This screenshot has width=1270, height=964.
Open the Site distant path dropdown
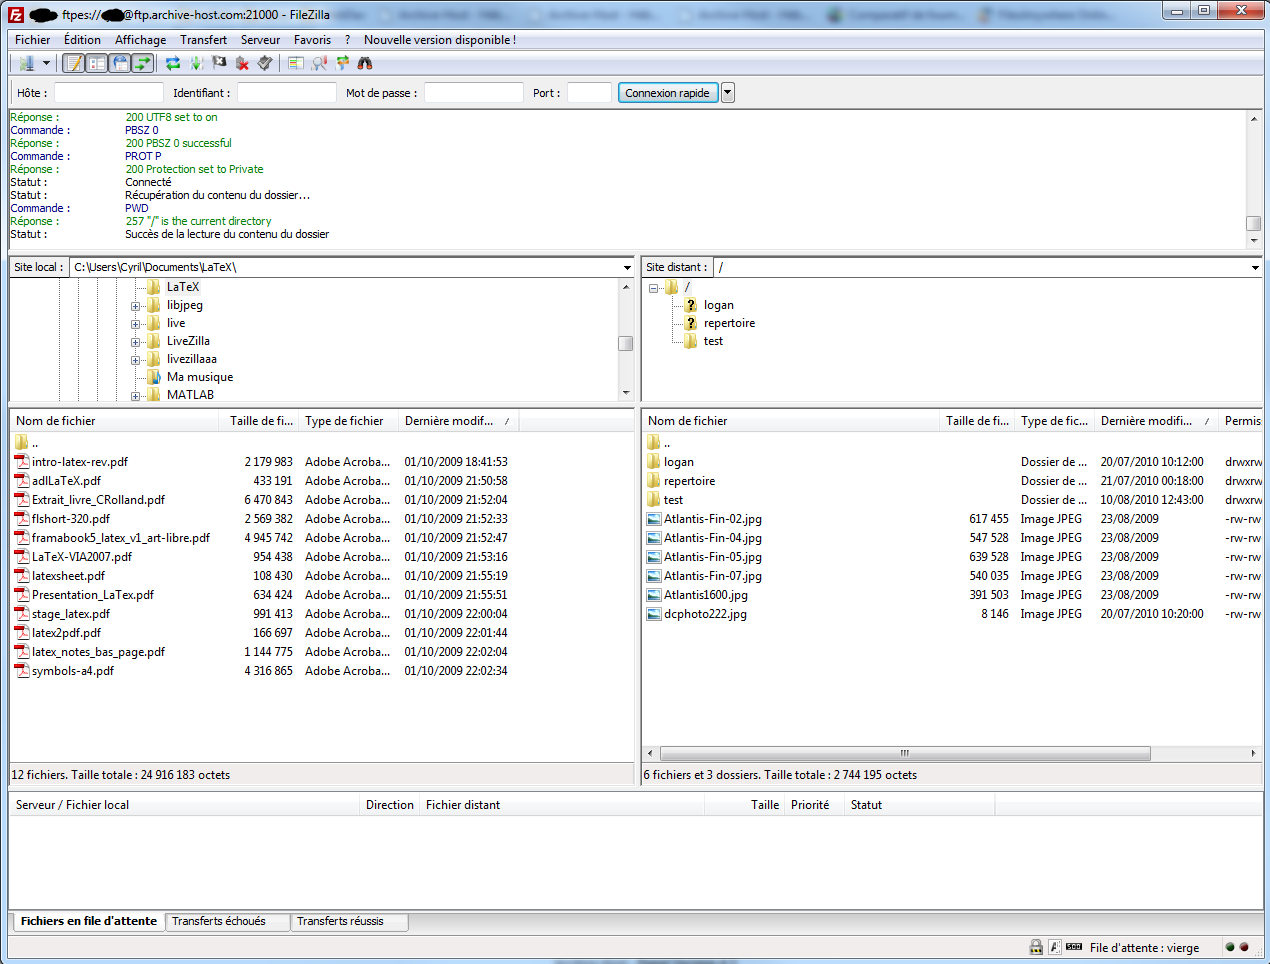point(1255,268)
